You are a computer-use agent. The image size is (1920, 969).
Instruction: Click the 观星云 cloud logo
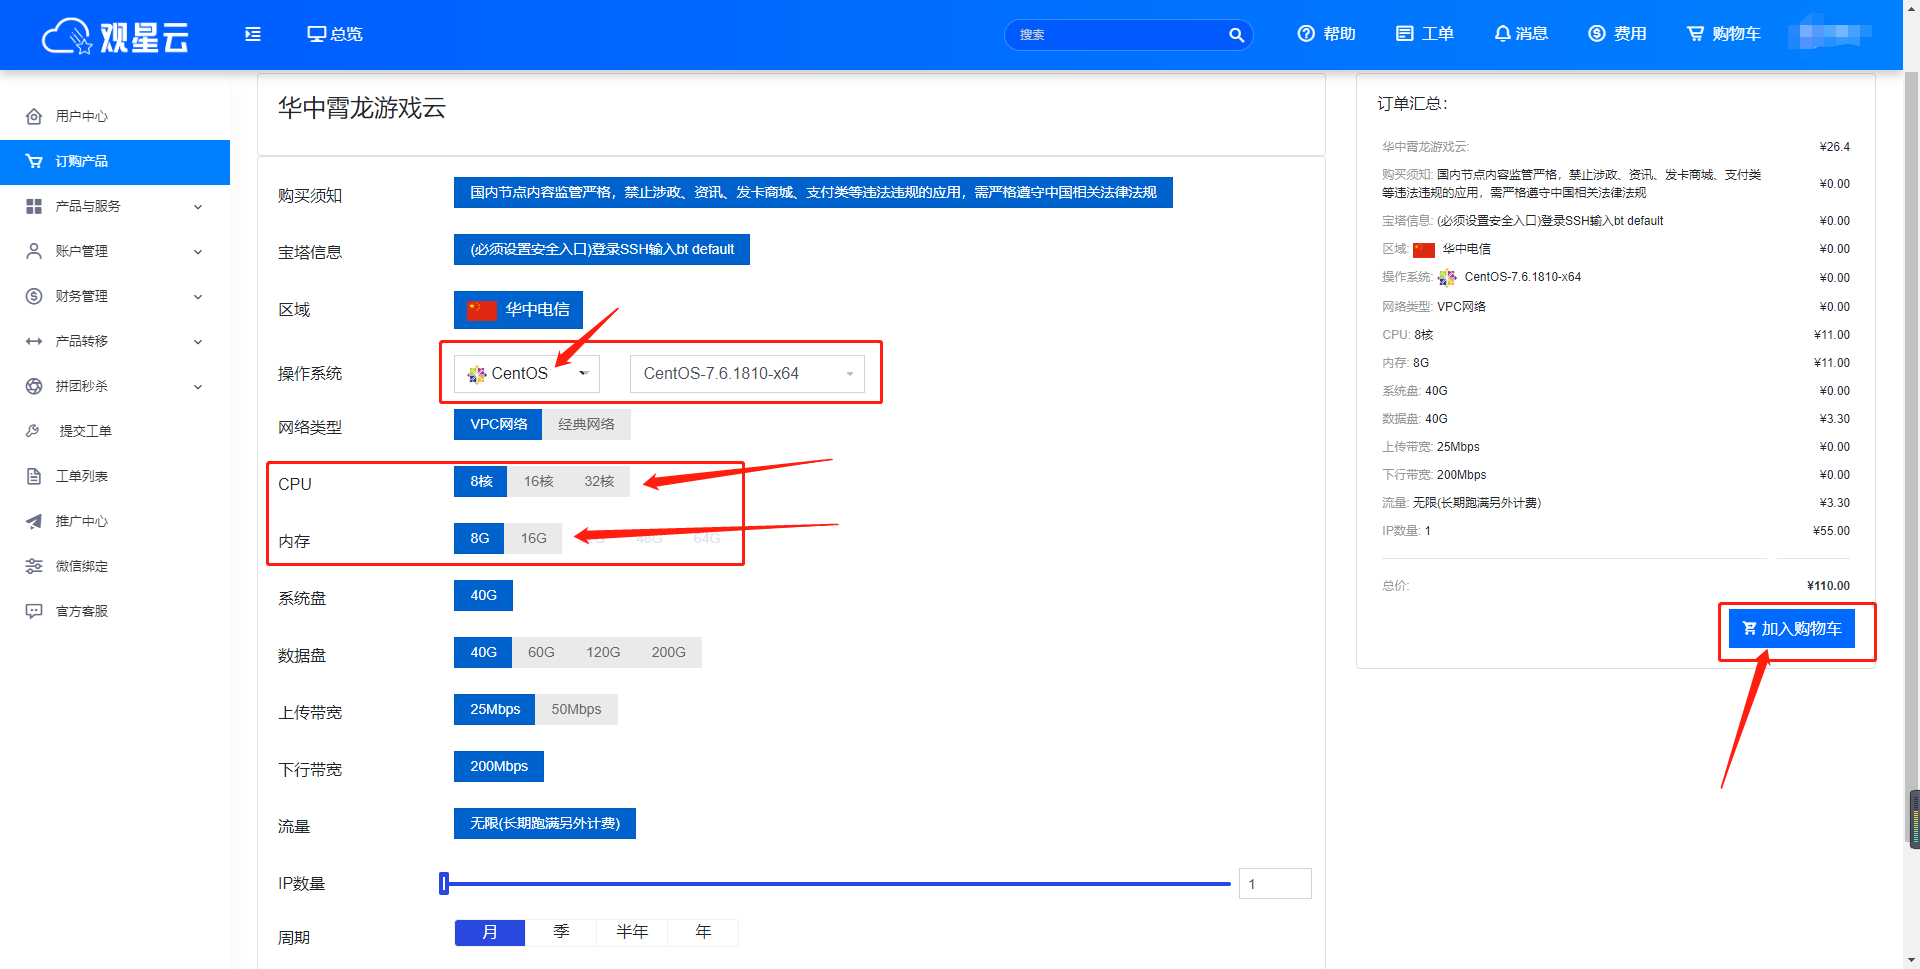pos(115,36)
